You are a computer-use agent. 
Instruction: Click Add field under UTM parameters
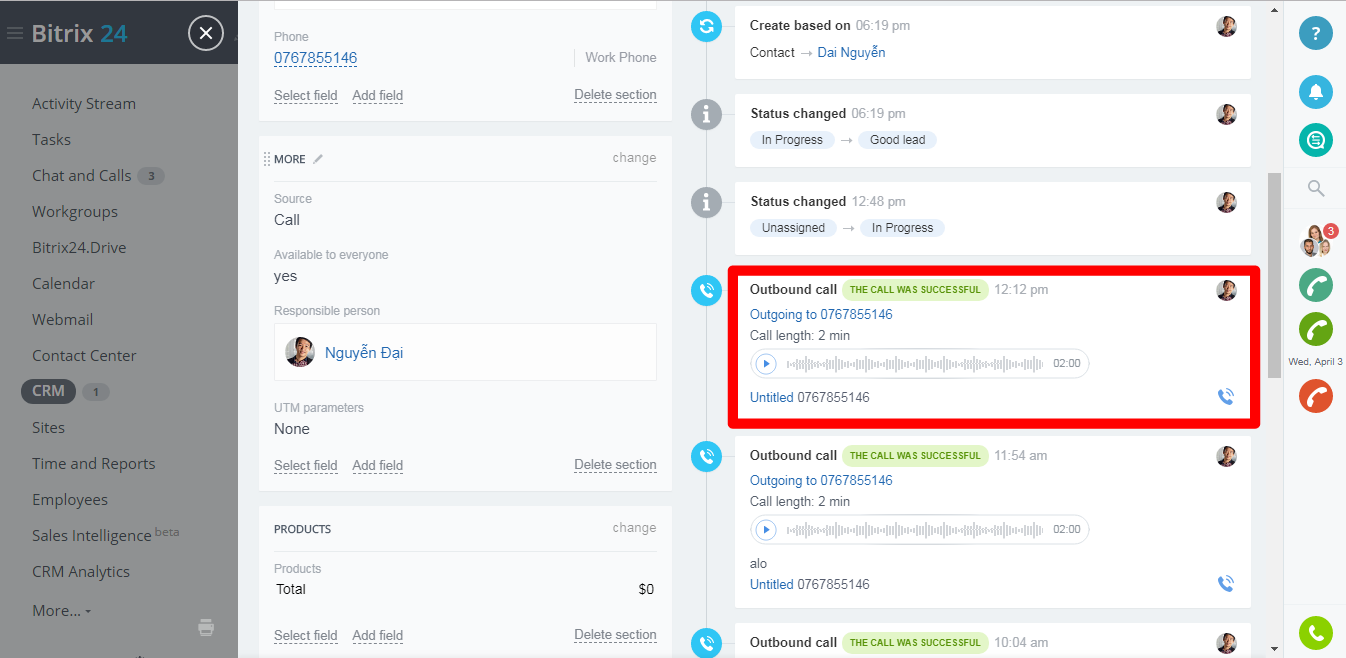pyautogui.click(x=378, y=466)
